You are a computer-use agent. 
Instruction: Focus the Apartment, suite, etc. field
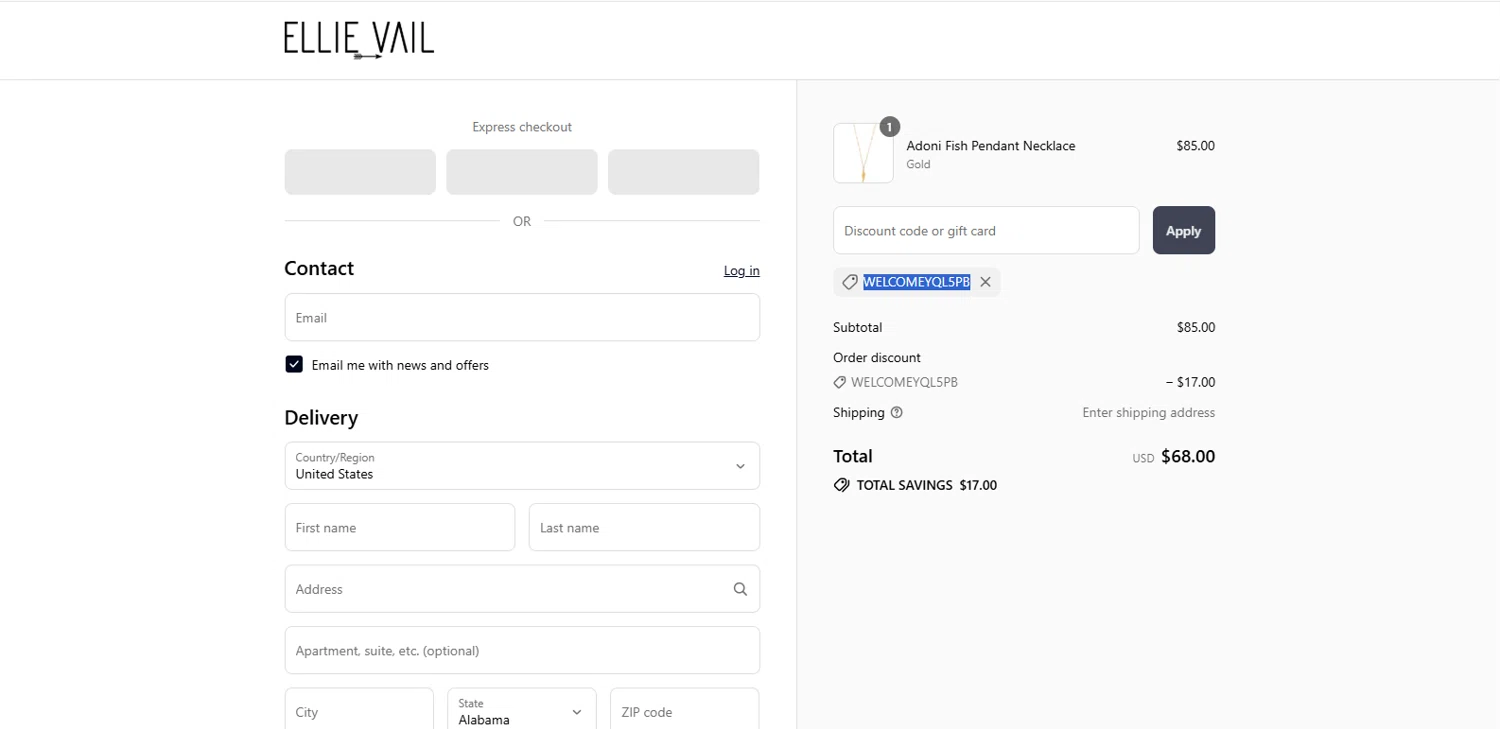click(522, 650)
